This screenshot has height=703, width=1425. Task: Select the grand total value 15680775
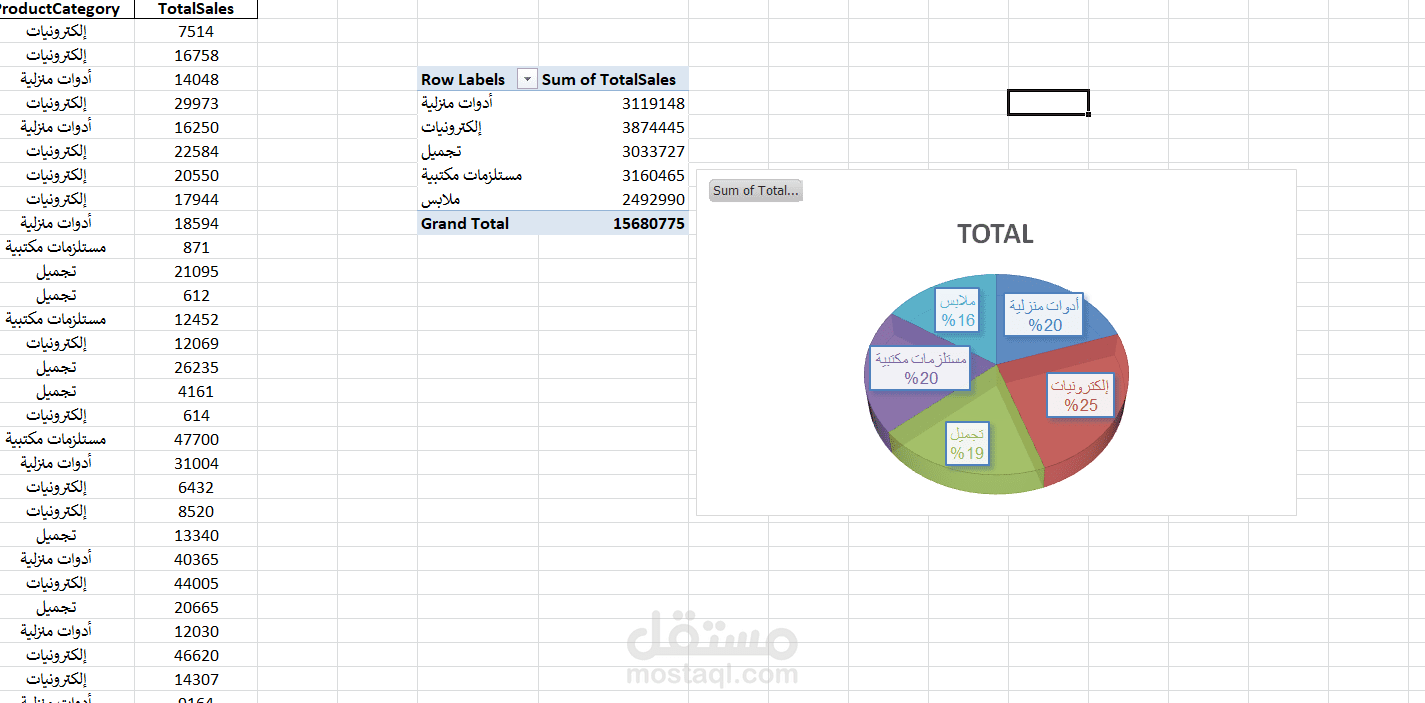pyautogui.click(x=613, y=223)
